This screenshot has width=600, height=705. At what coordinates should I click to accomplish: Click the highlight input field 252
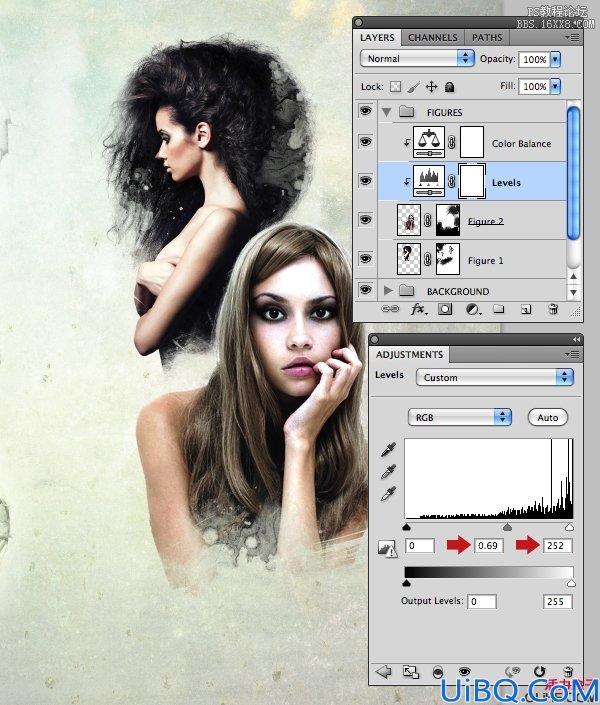point(558,545)
